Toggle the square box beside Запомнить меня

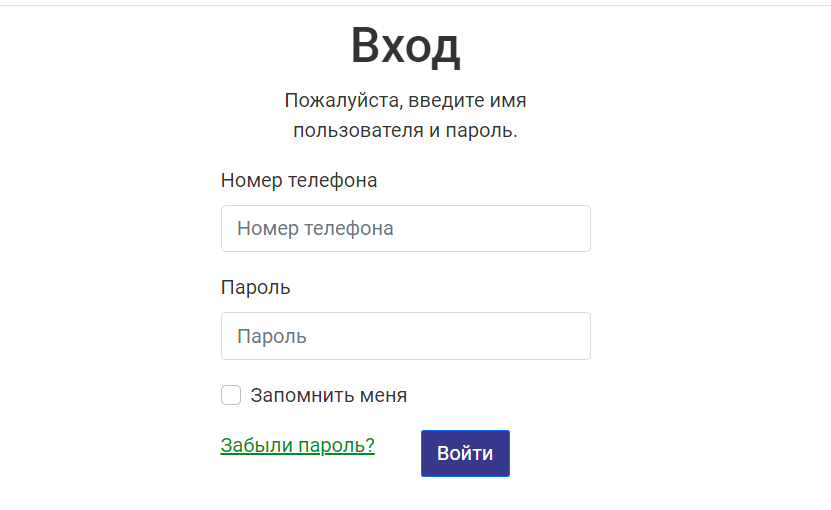click(x=231, y=395)
